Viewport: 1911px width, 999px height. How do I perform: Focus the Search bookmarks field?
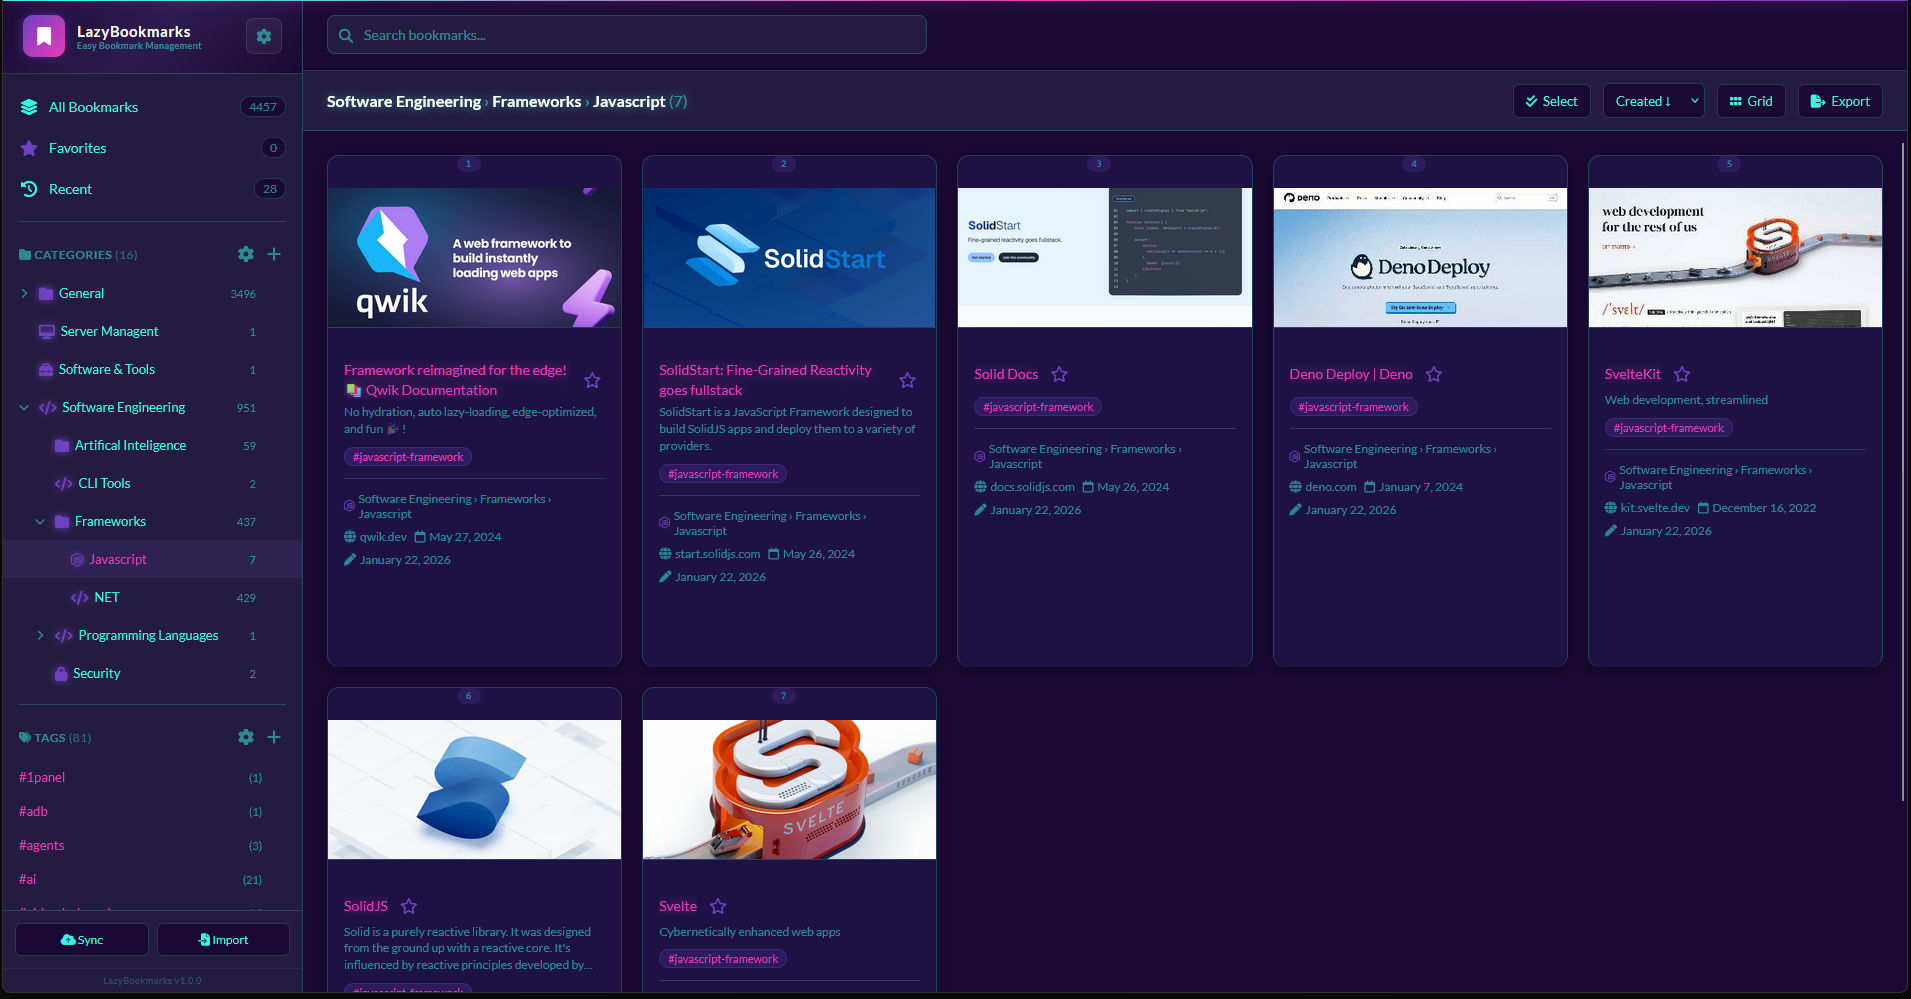(x=626, y=35)
